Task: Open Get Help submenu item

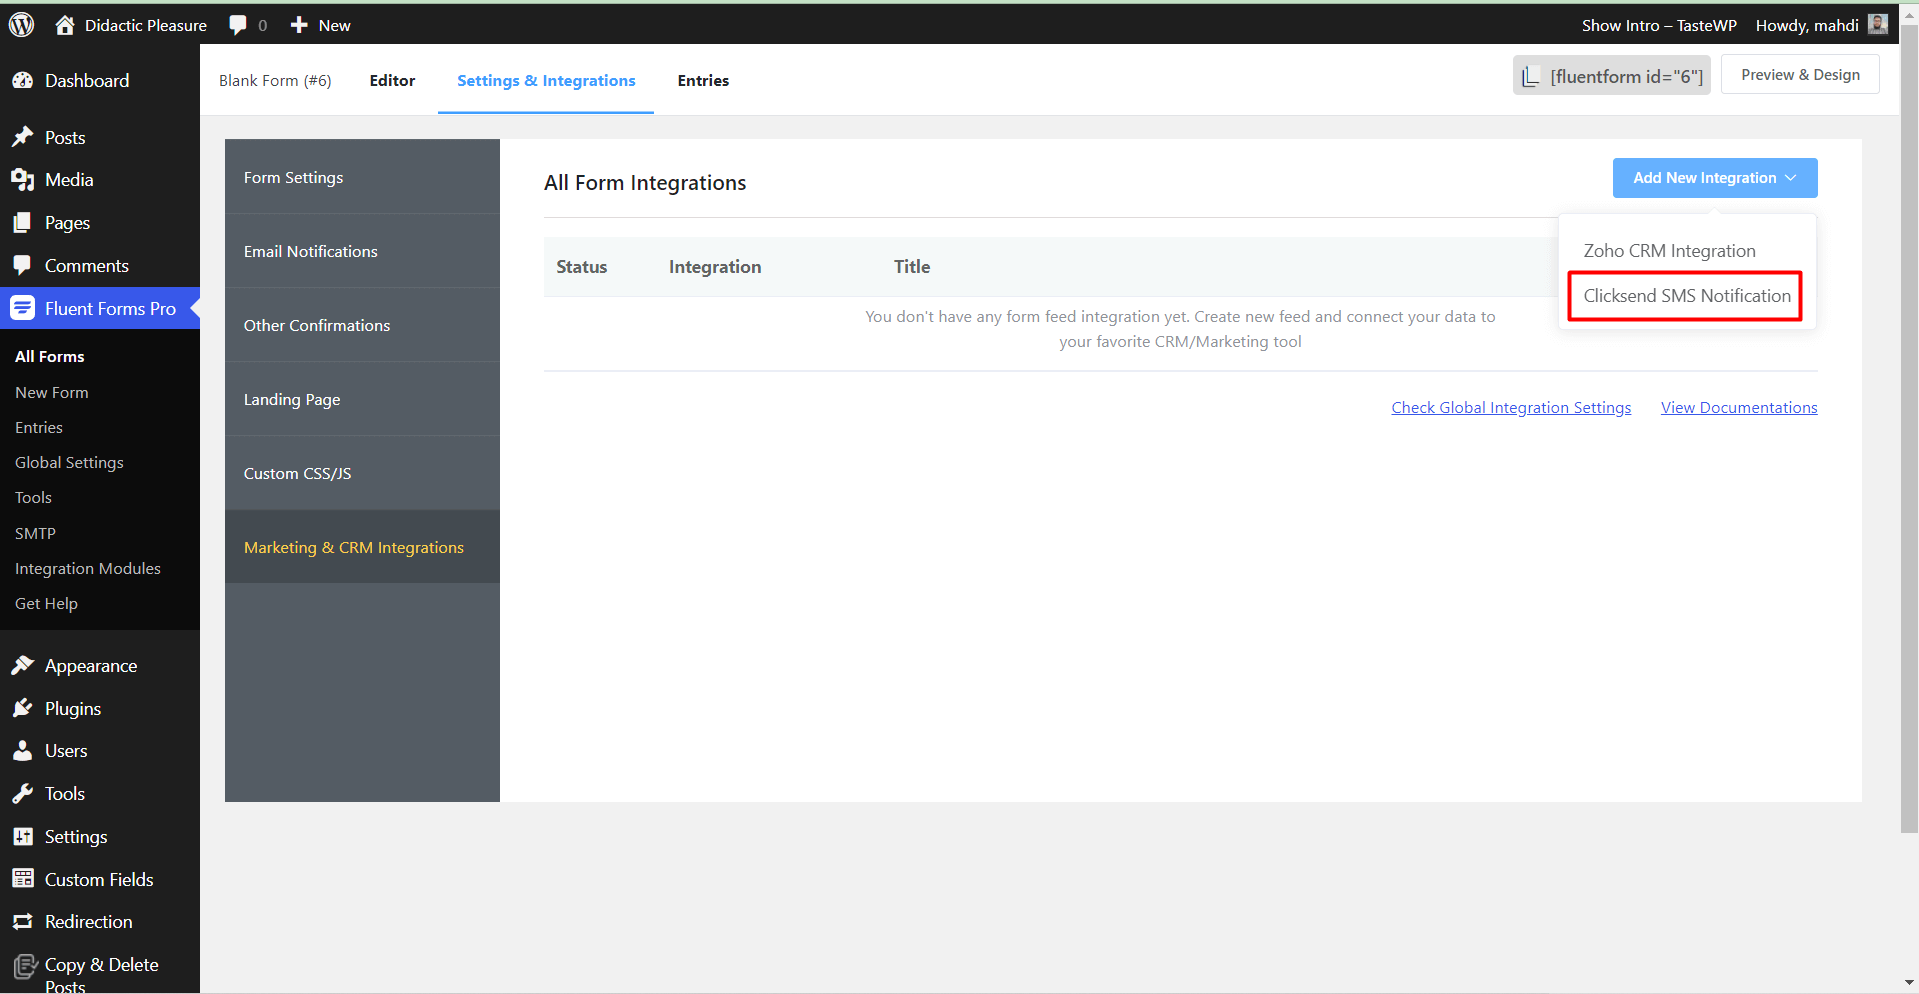Action: point(46,604)
